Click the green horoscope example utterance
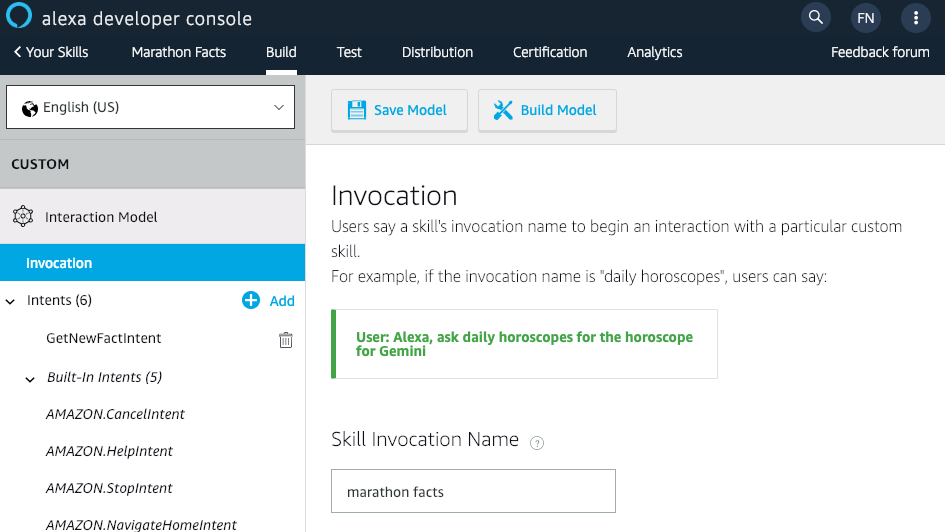The image size is (945, 532). click(x=524, y=344)
